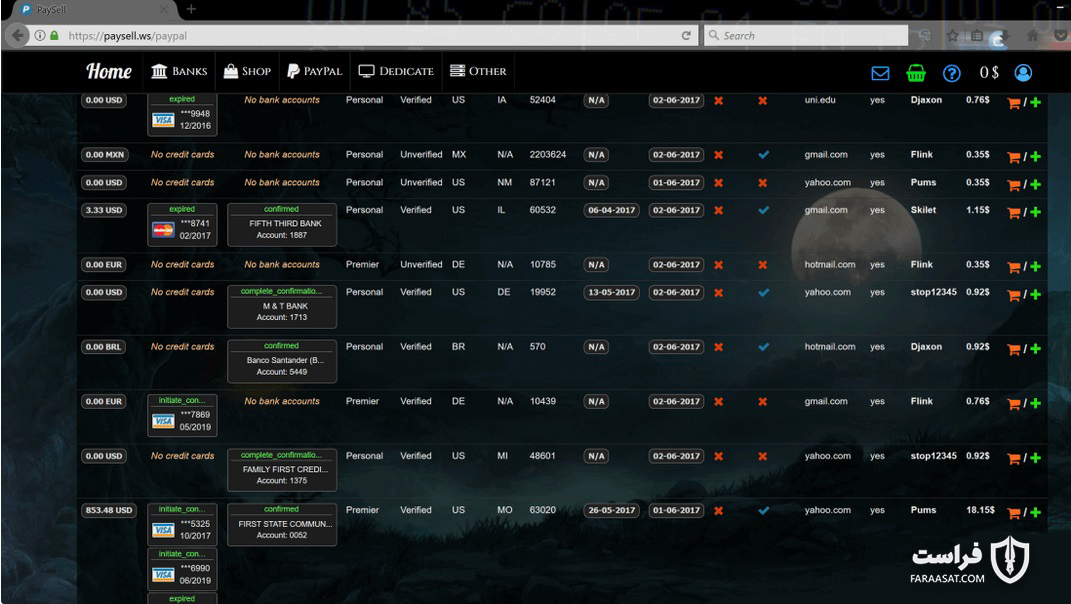Open the Banks menu
This screenshot has width=1071, height=604.
click(x=179, y=71)
